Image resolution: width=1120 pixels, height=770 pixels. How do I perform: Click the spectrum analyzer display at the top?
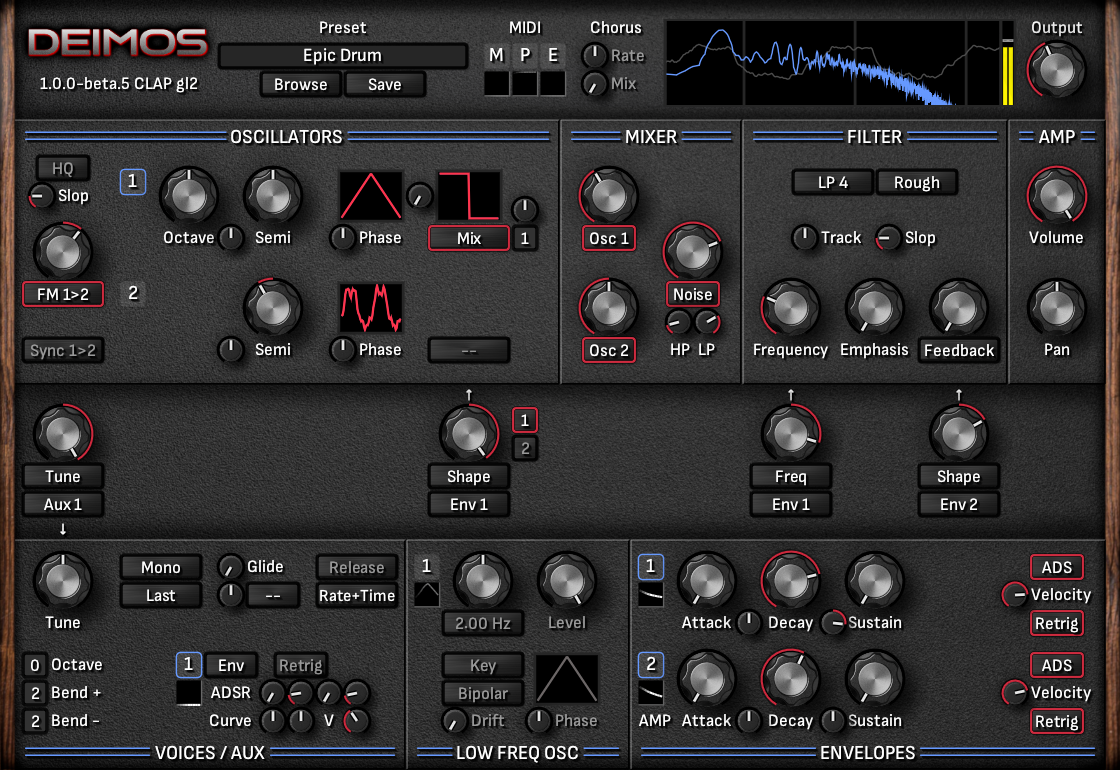click(835, 60)
